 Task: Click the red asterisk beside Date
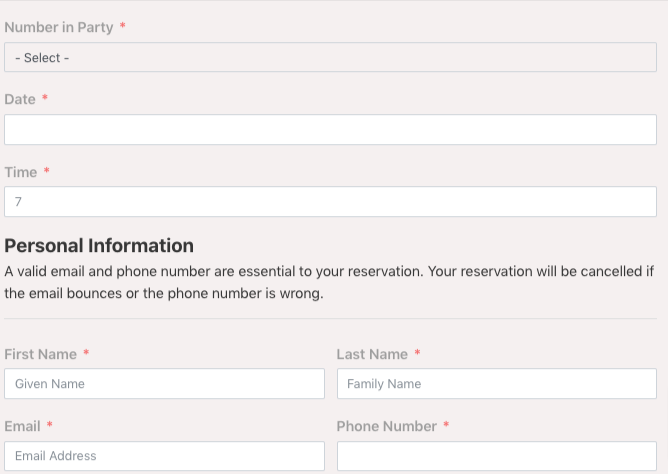click(45, 100)
